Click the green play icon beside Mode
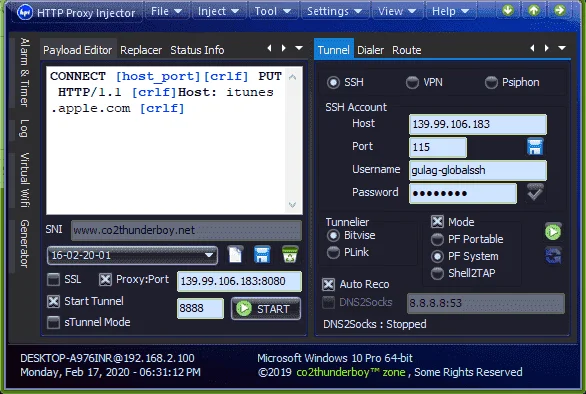586x394 pixels. pos(553,232)
